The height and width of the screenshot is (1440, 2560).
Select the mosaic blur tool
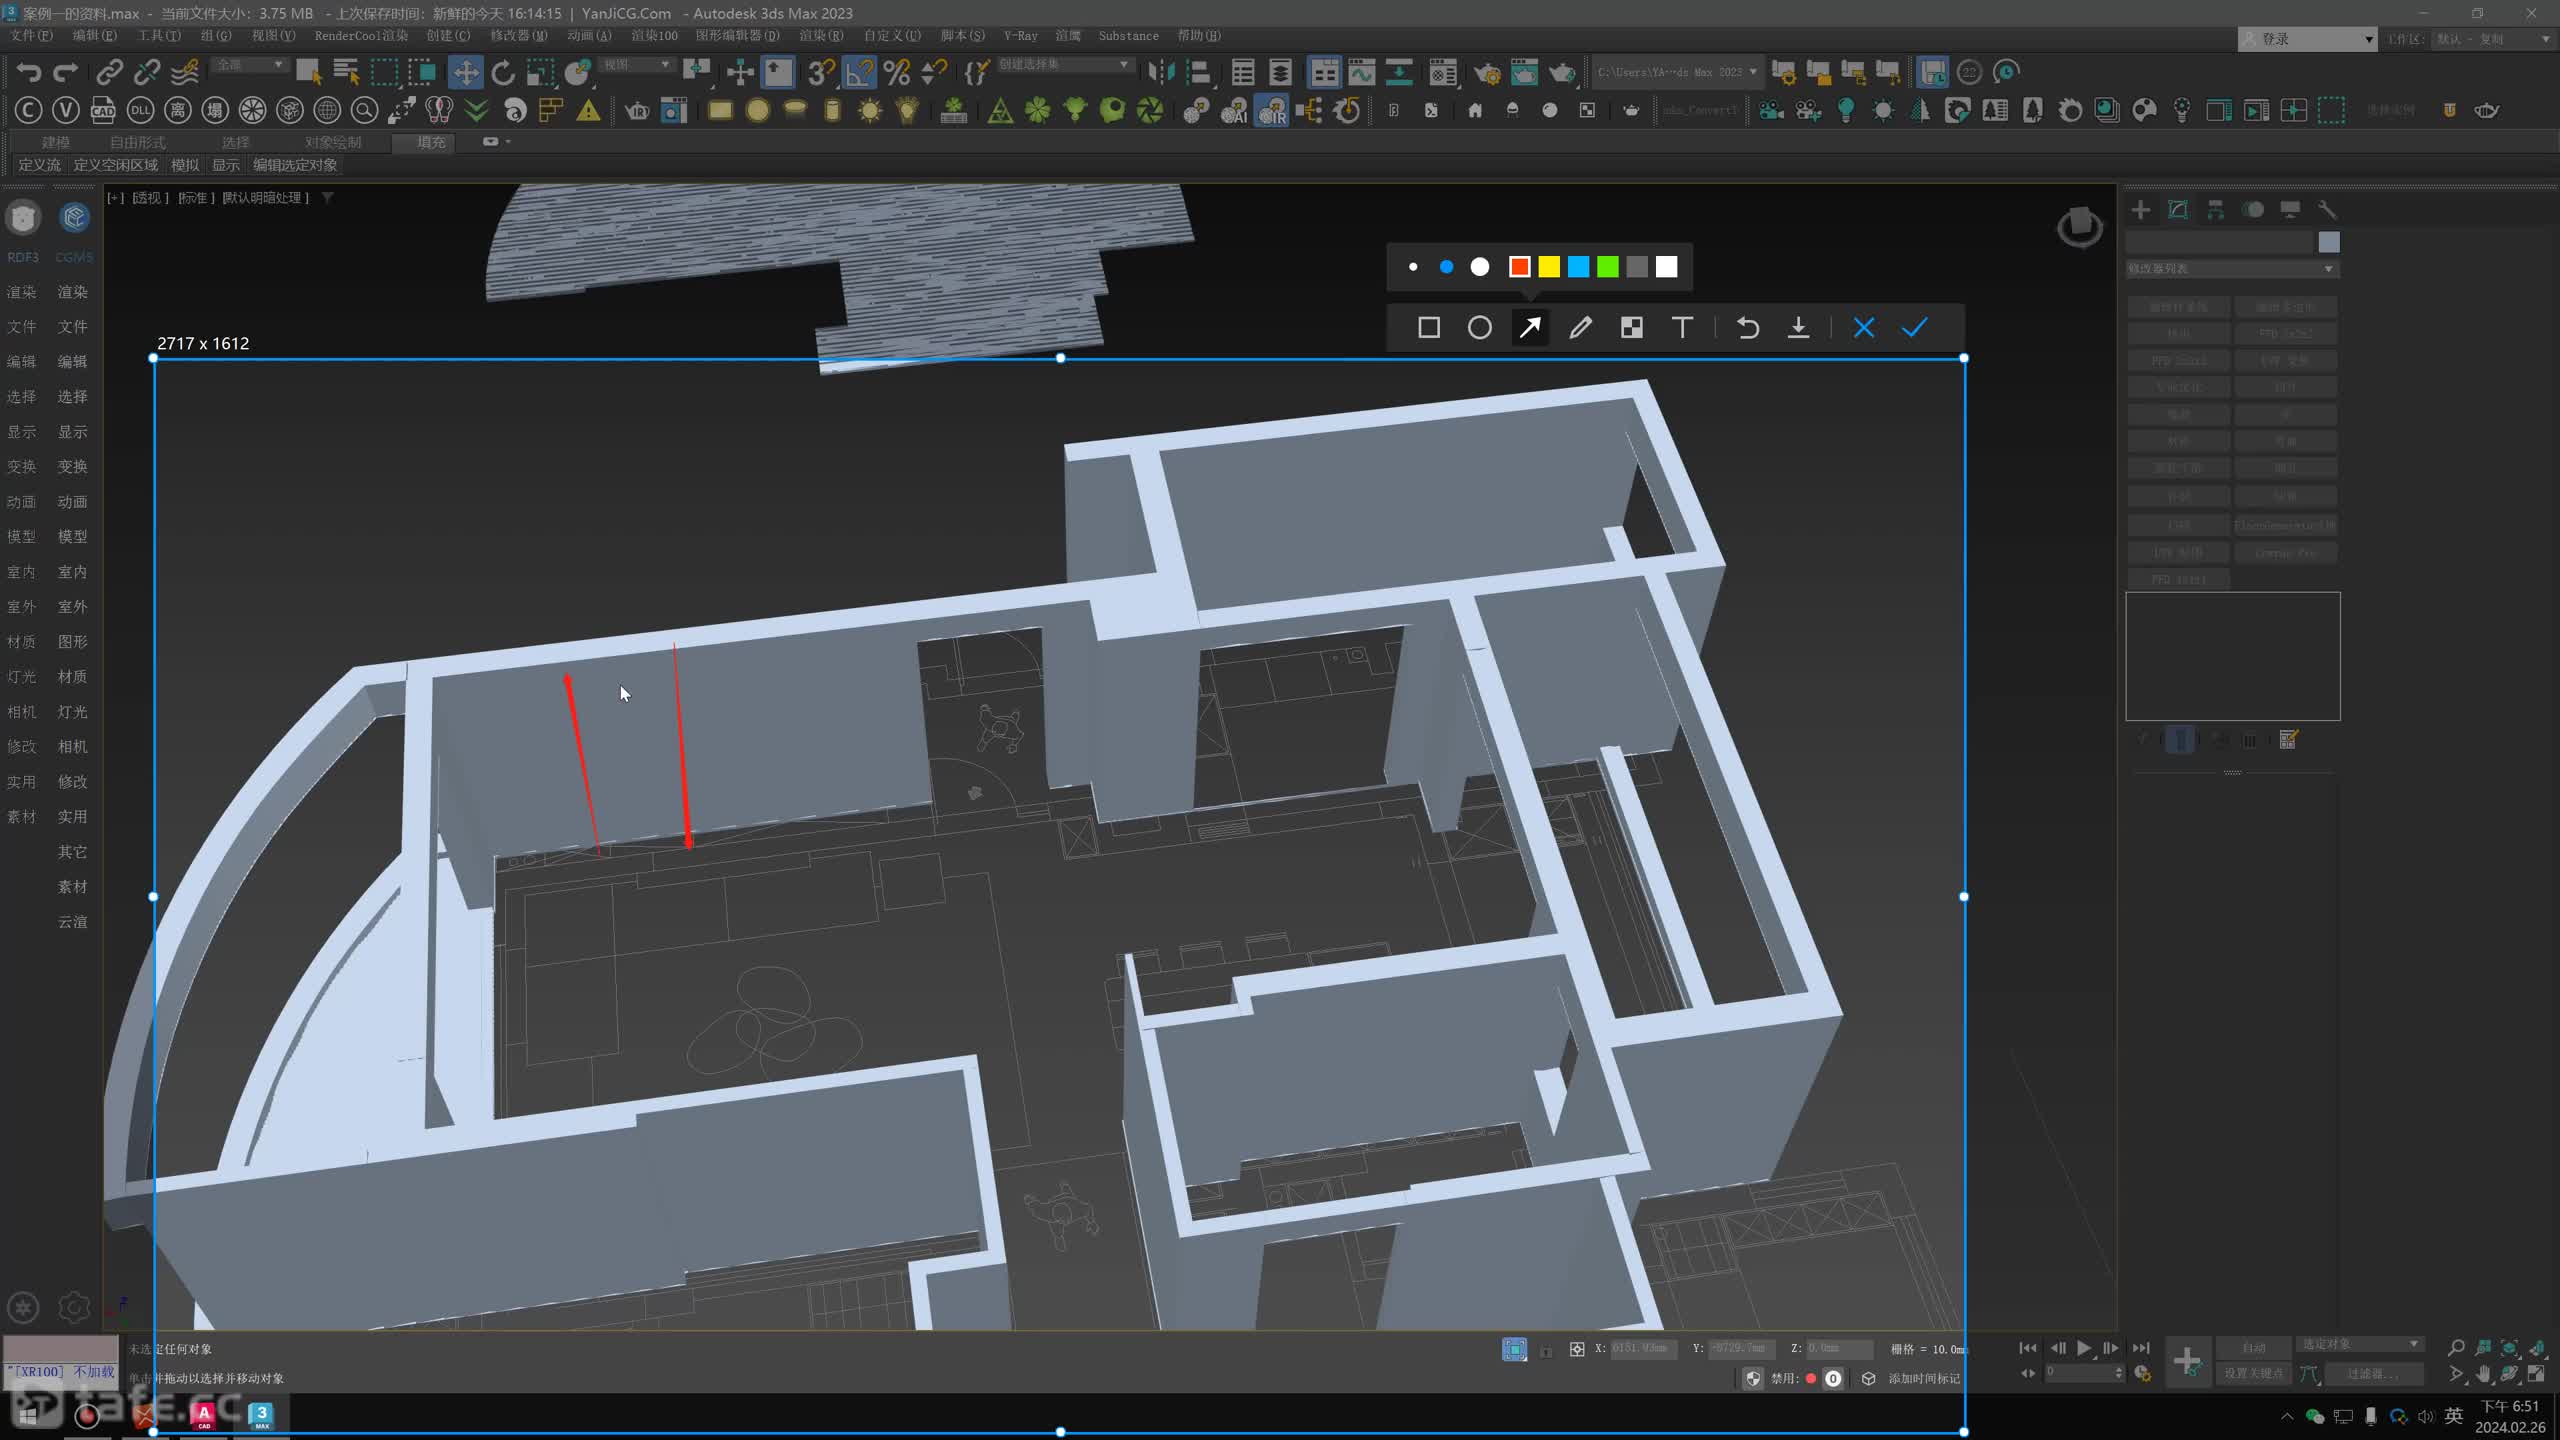click(1632, 328)
